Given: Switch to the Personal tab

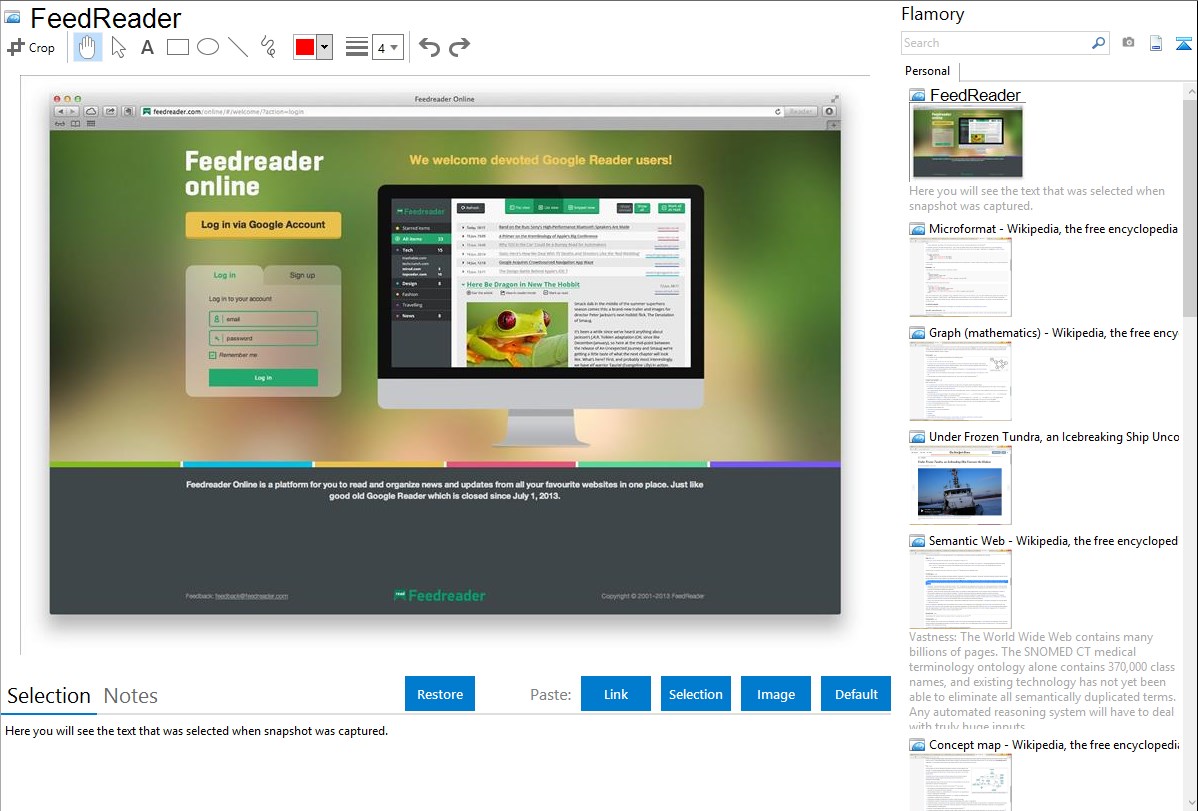Looking at the screenshot, I should click(x=928, y=71).
